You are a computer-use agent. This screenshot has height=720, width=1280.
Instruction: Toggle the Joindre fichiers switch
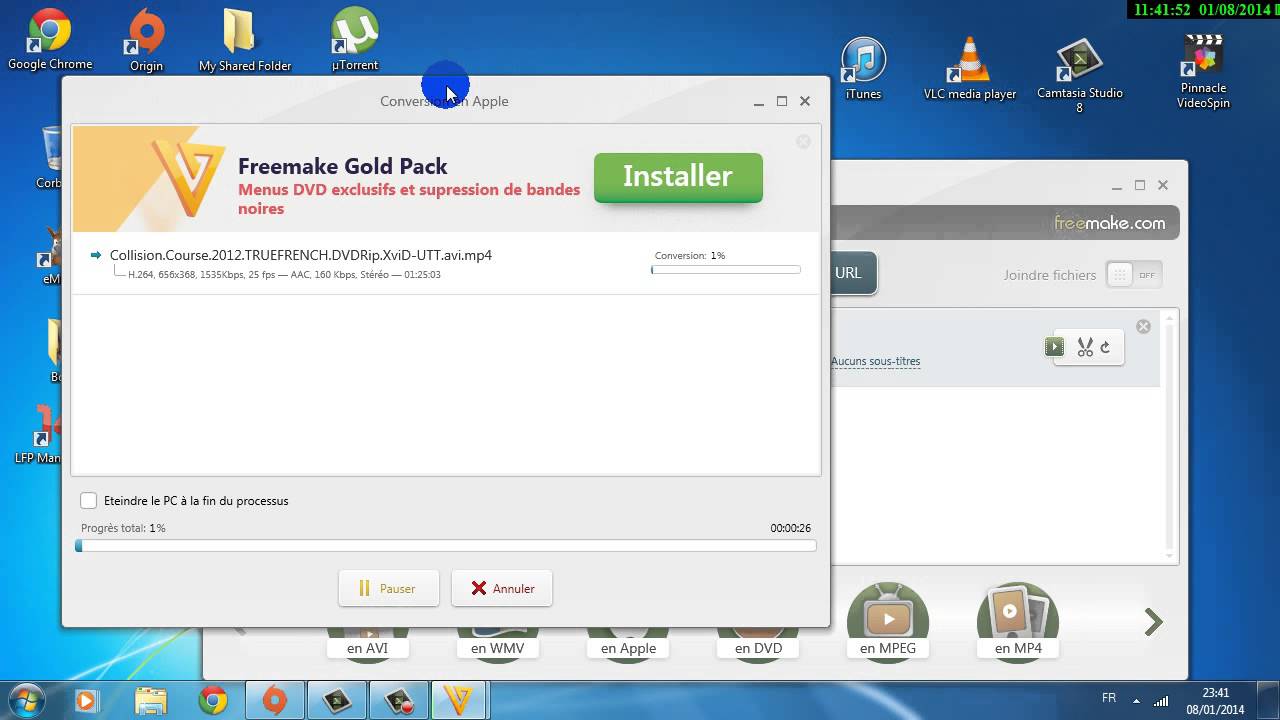[x=1134, y=275]
